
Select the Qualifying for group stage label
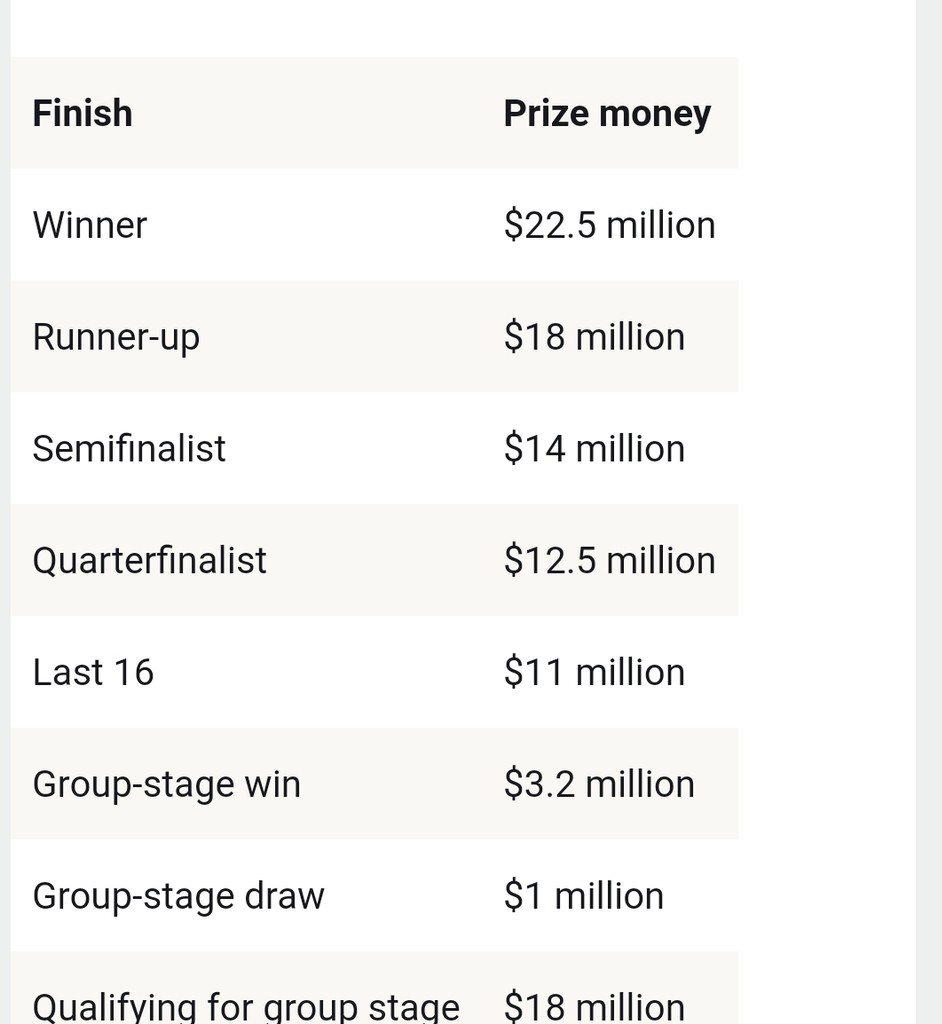tap(246, 1008)
